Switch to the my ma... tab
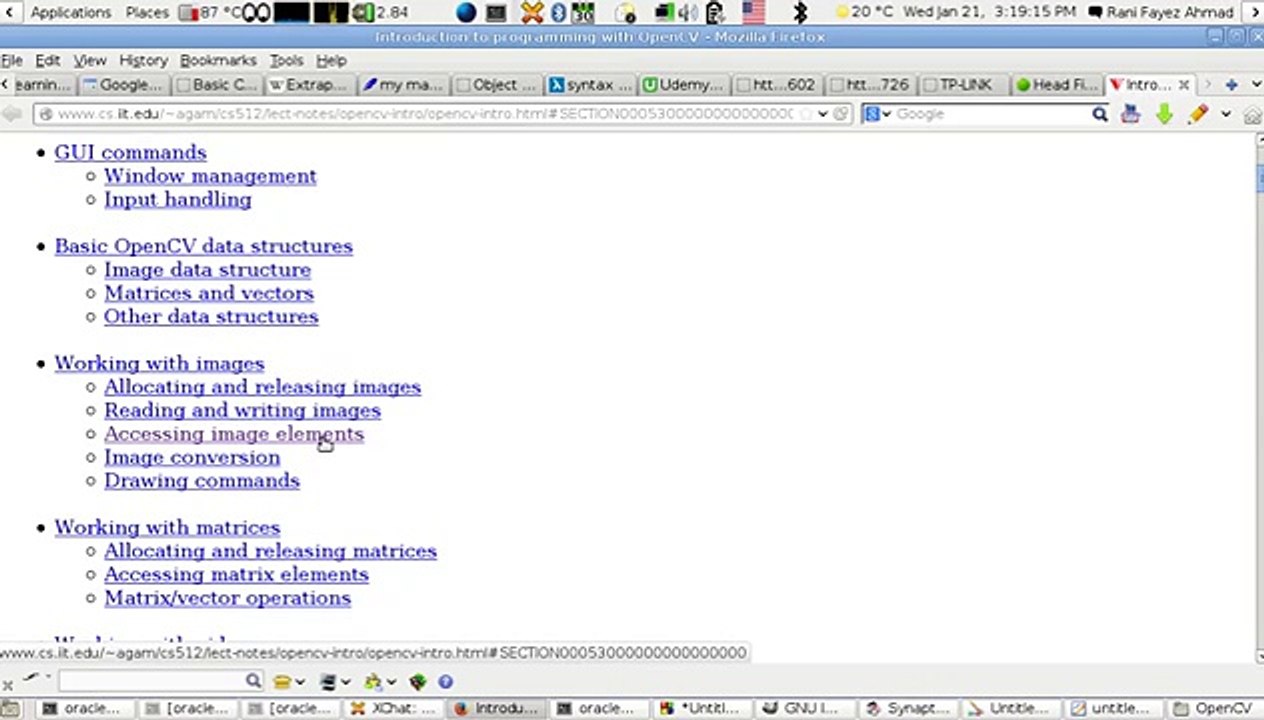This screenshot has height=720, width=1264. coord(402,85)
